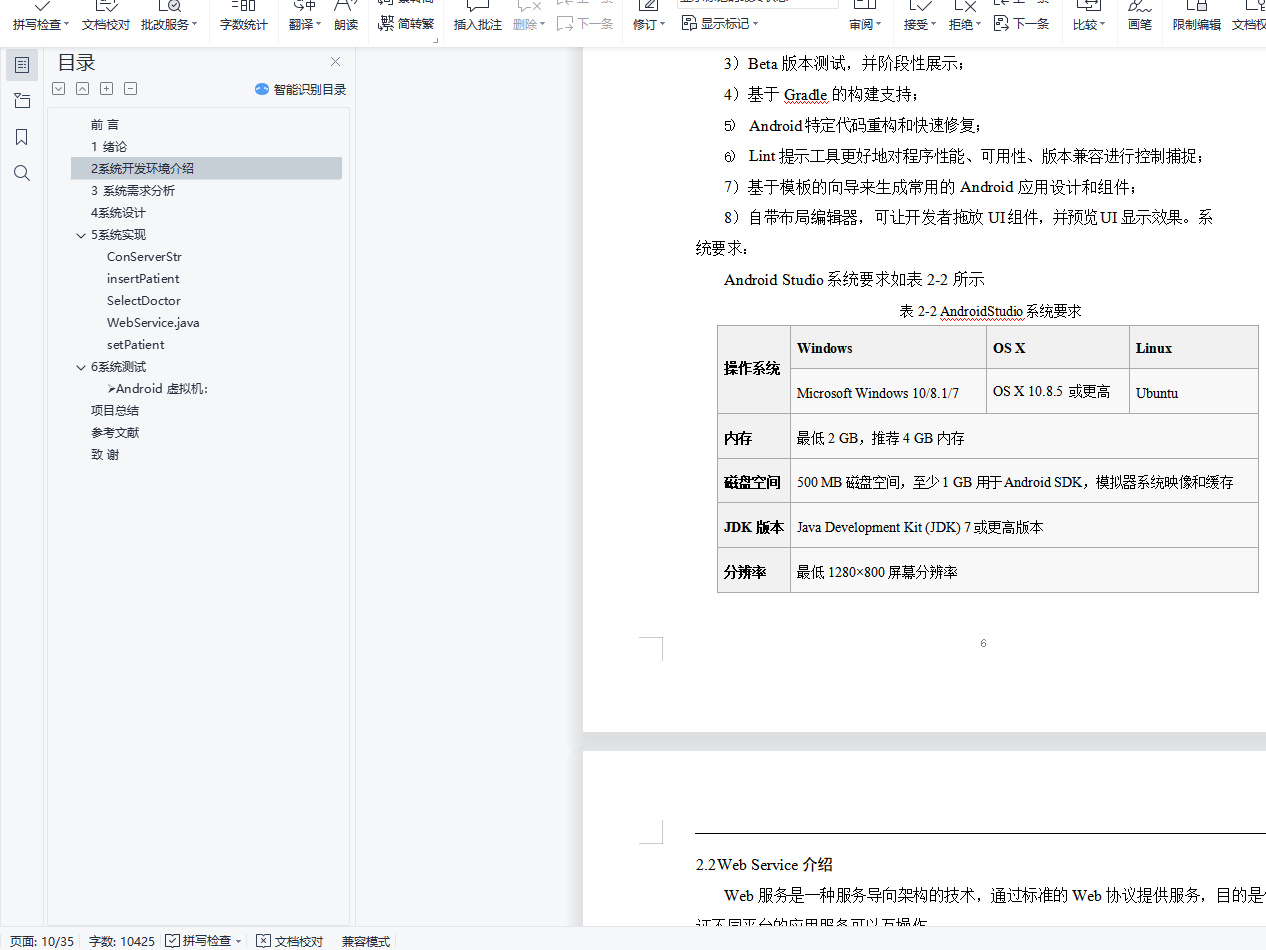This screenshot has height=950, width=1266.
Task: Collapse the 6系统测试 outline node
Action: pyautogui.click(x=81, y=367)
